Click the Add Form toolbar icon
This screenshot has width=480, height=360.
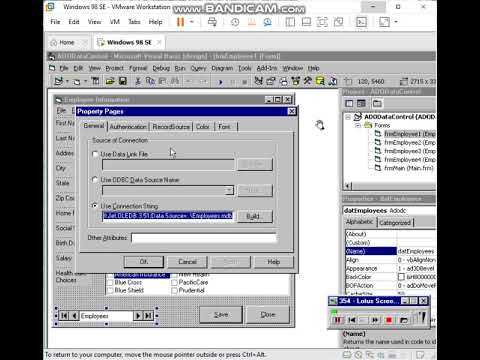(x=77, y=81)
